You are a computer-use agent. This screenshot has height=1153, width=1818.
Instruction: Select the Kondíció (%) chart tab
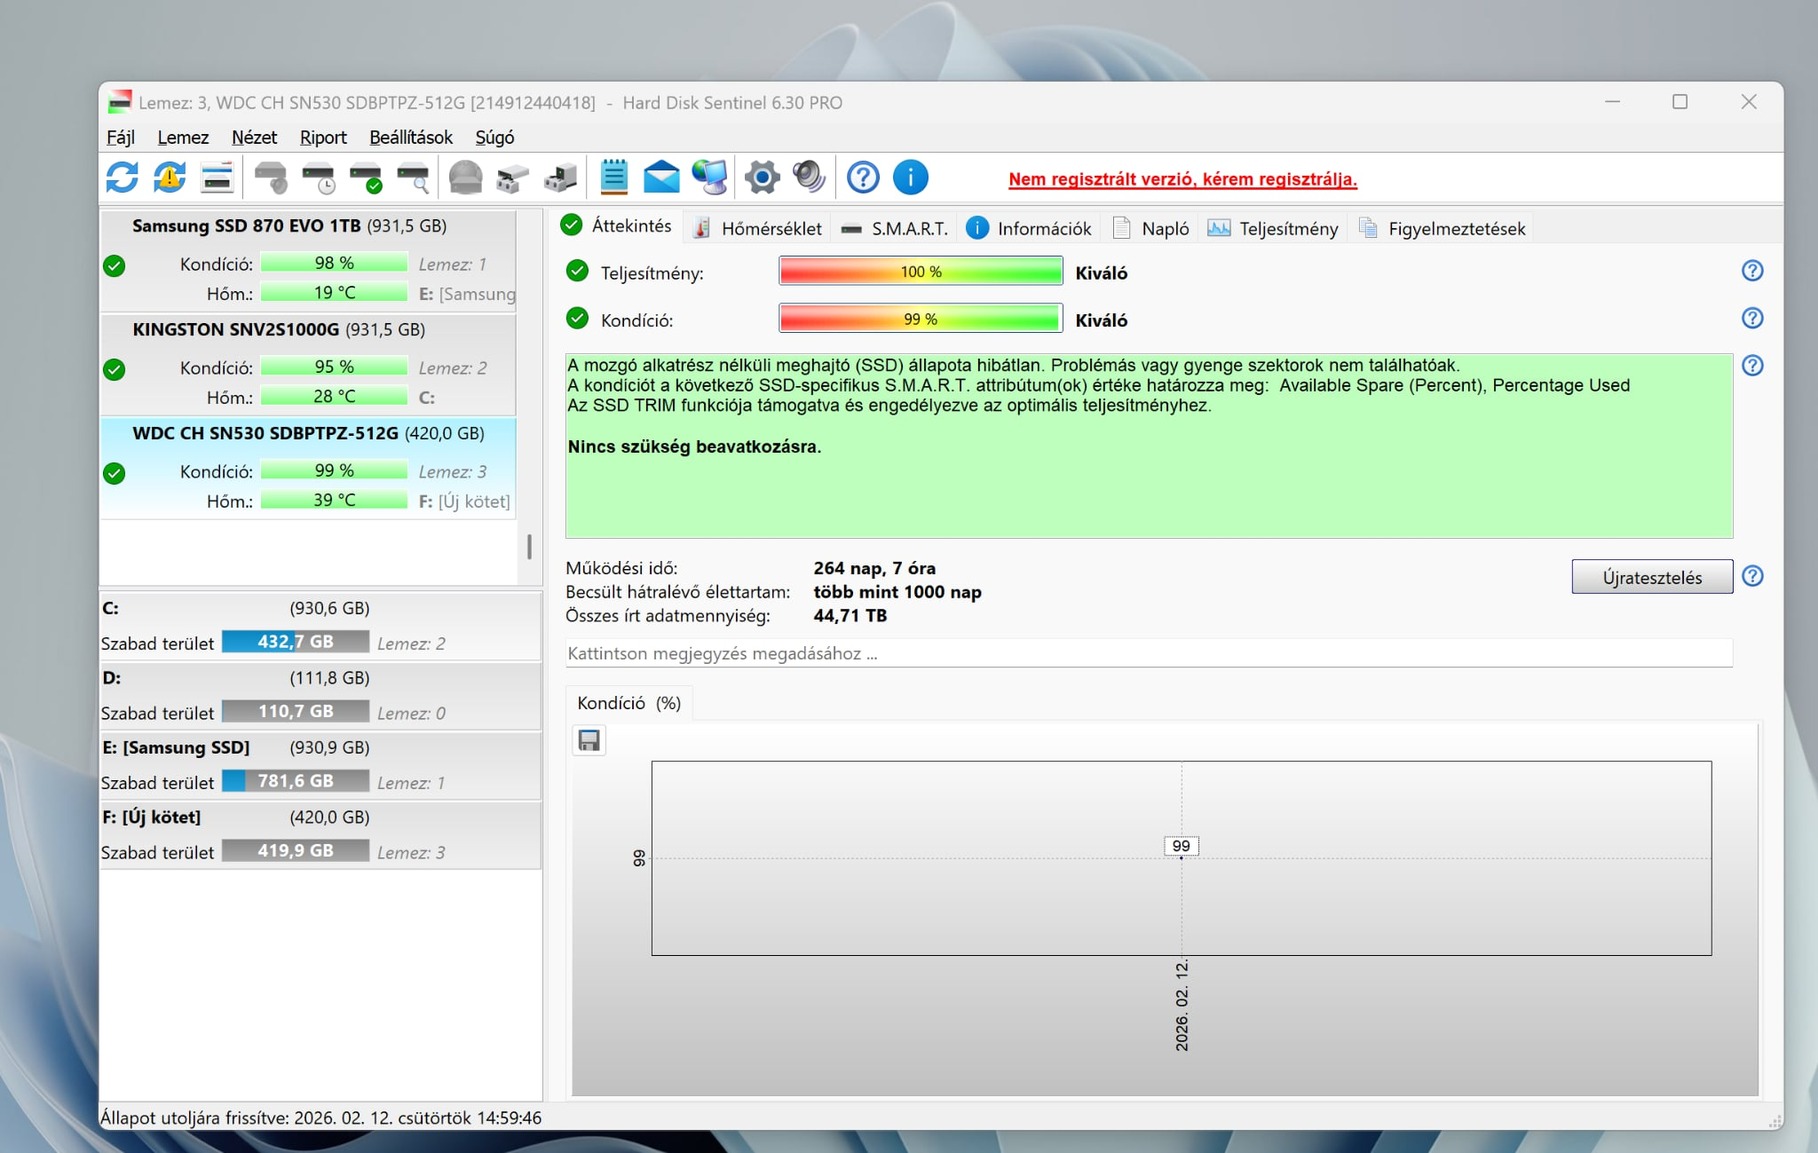(x=629, y=703)
